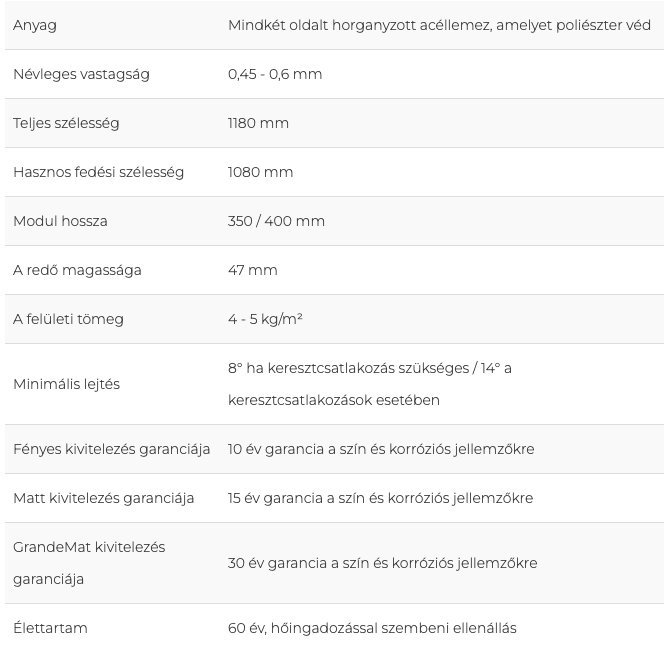Image resolution: width=664 pixels, height=650 pixels.
Task: Click the Minimális lejtés label
Action: point(66,384)
